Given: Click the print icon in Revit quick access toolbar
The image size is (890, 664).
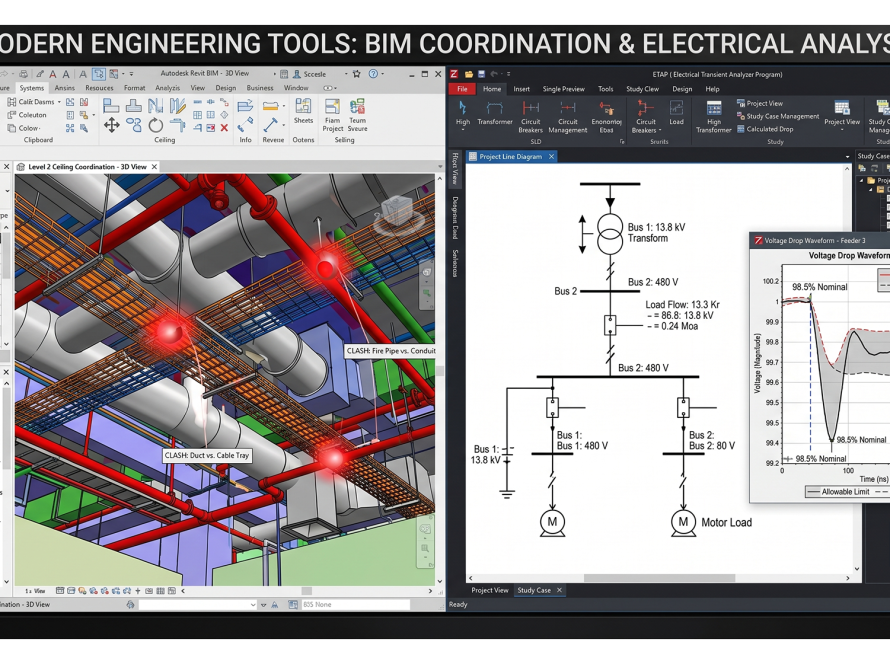Looking at the screenshot, I should pos(23,74).
